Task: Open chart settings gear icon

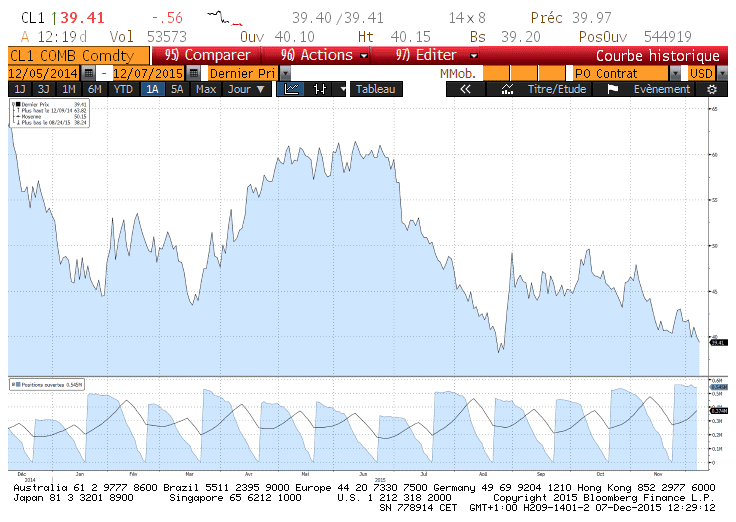Action: pyautogui.click(x=712, y=89)
